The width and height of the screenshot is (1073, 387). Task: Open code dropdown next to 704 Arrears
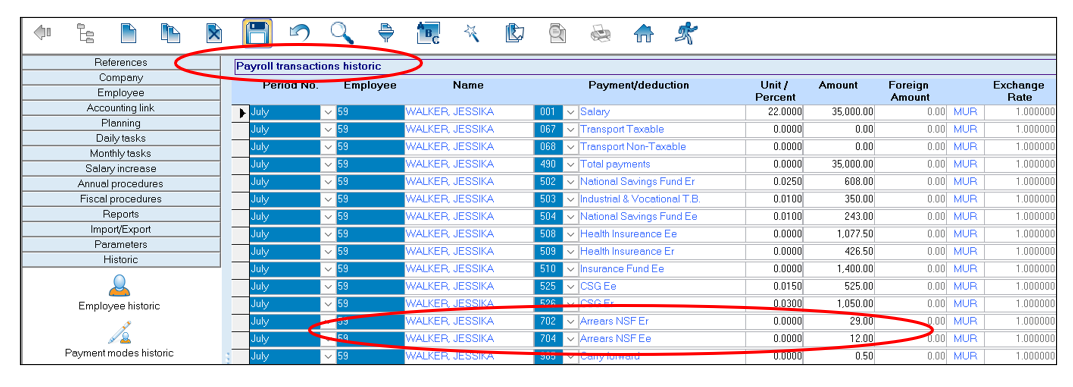point(571,338)
